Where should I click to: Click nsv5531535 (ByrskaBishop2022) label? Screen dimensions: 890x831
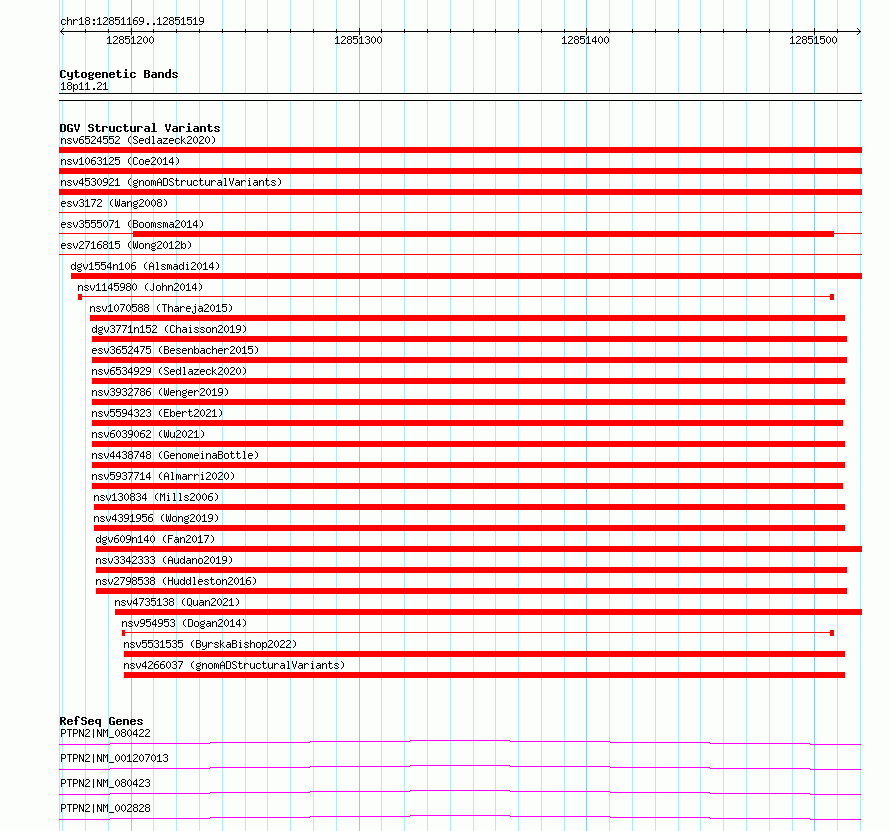point(210,644)
